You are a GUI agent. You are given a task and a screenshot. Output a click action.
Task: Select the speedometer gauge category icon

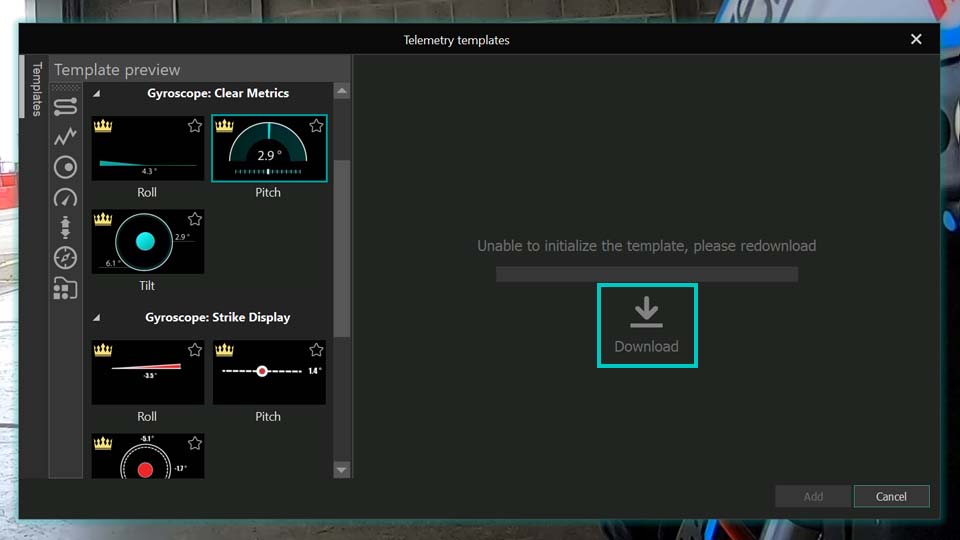[x=65, y=197]
